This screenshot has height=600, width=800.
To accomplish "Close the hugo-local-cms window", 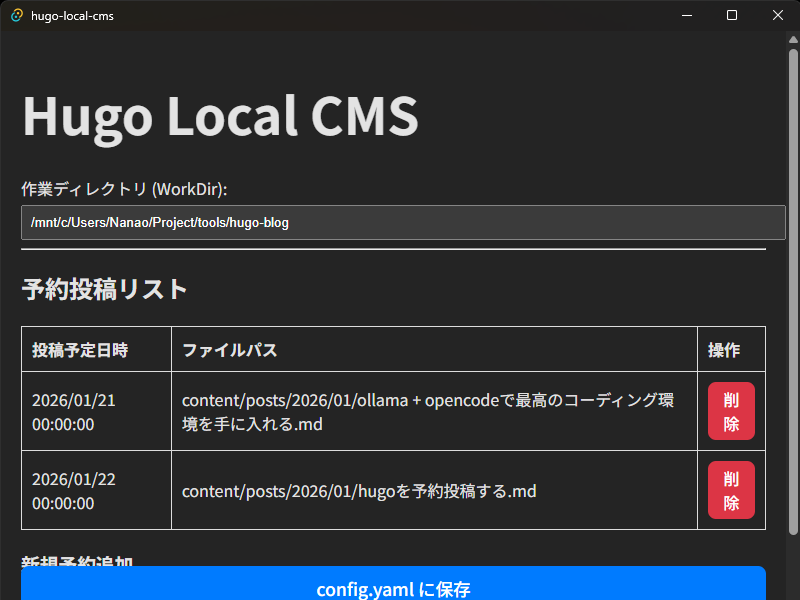I will [x=778, y=15].
